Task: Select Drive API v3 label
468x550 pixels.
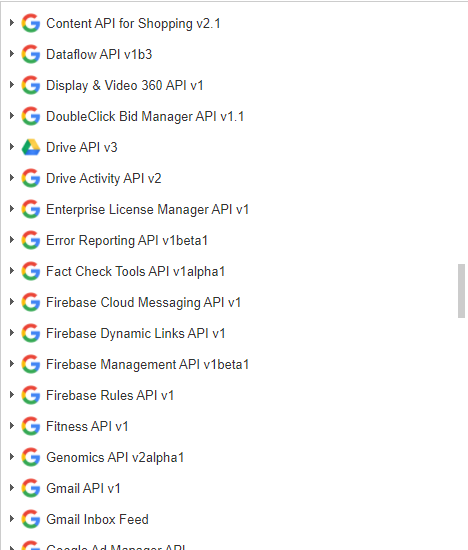Action: coord(82,147)
